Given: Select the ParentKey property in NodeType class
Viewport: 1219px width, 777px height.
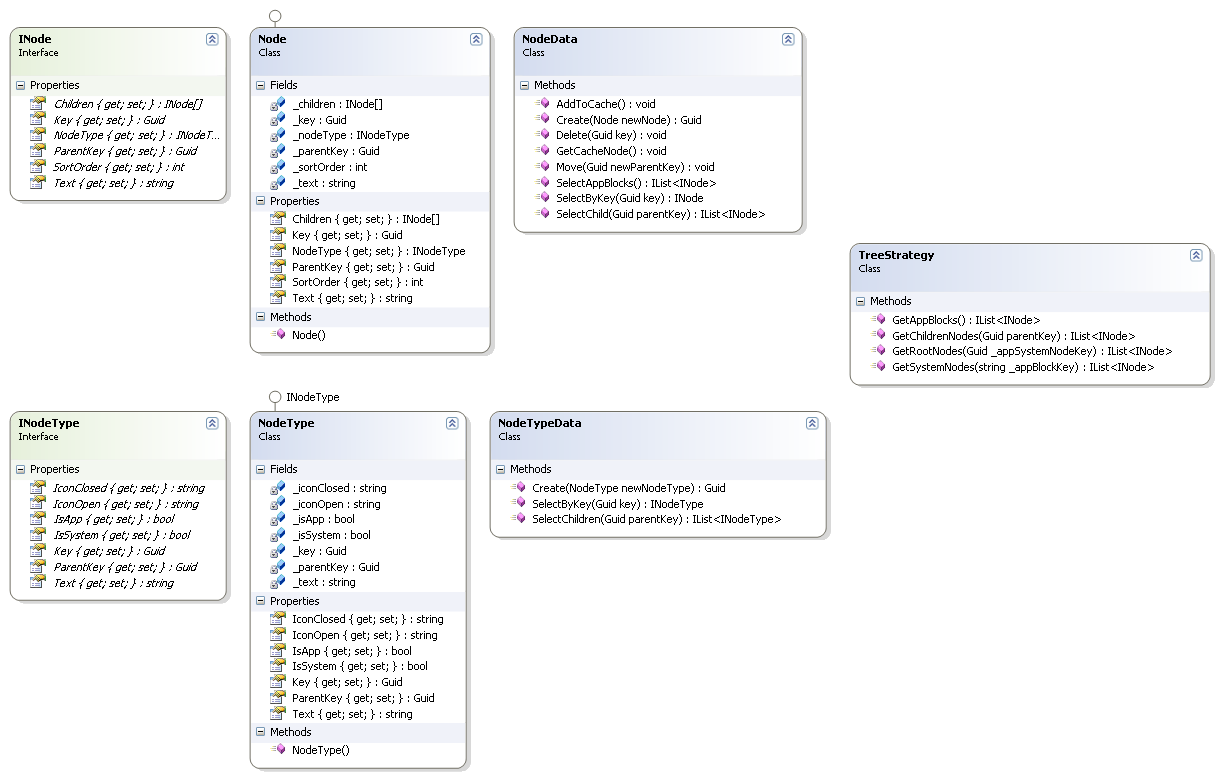Looking at the screenshot, I should [x=363, y=698].
